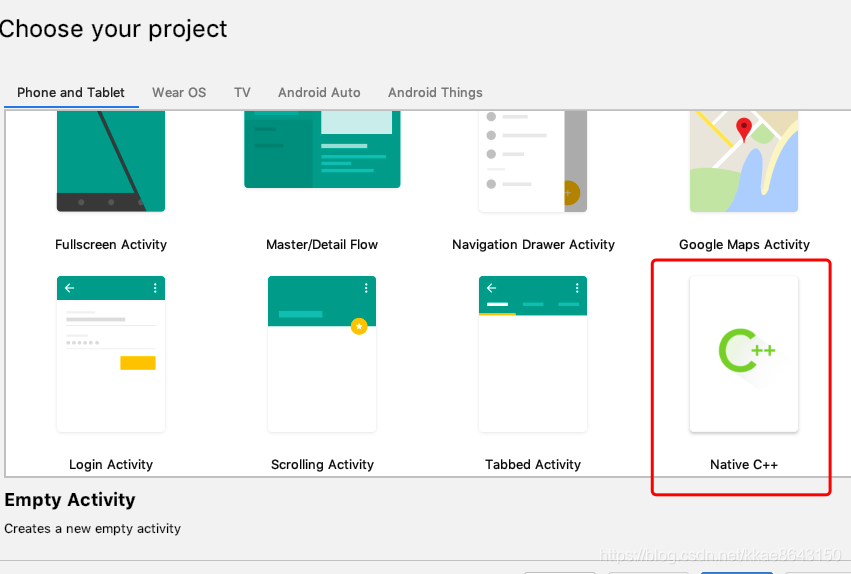Click the overflow dots in Login Activity preview
Viewport: 851px width, 574px height.
point(155,288)
